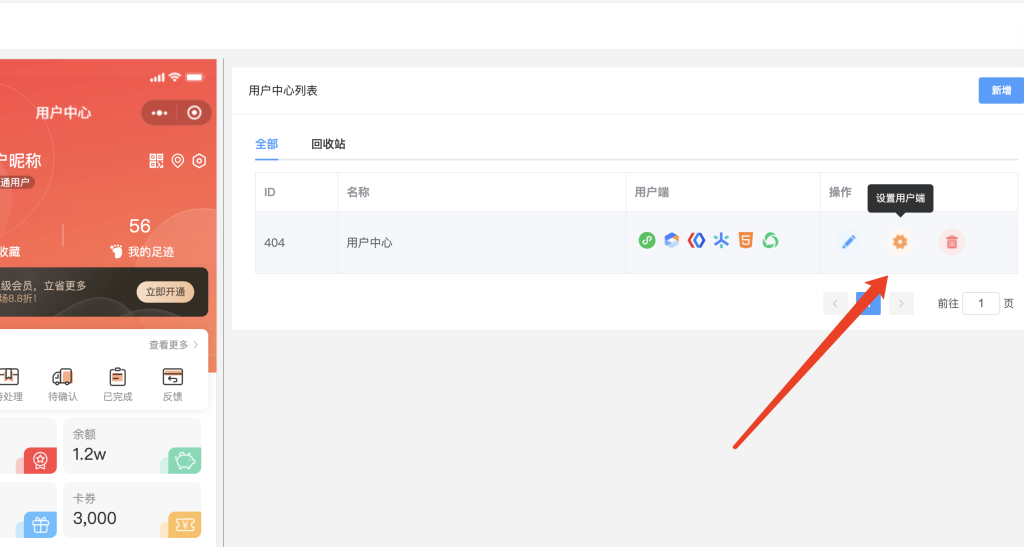Image resolution: width=1024 pixels, height=547 pixels.
Task: Click the 用户端 column header
Action: click(723, 192)
